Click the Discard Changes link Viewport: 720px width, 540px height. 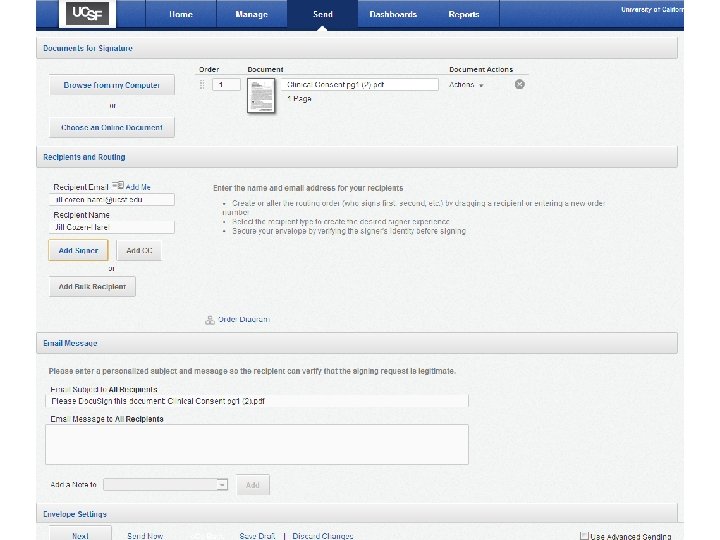[323, 536]
